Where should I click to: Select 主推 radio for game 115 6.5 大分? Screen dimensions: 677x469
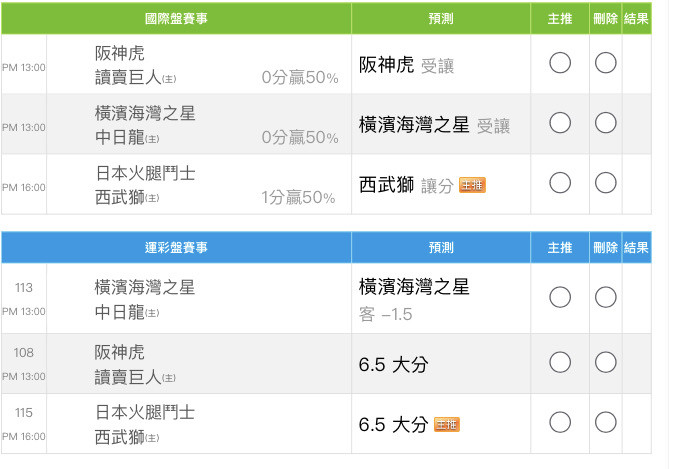560,422
